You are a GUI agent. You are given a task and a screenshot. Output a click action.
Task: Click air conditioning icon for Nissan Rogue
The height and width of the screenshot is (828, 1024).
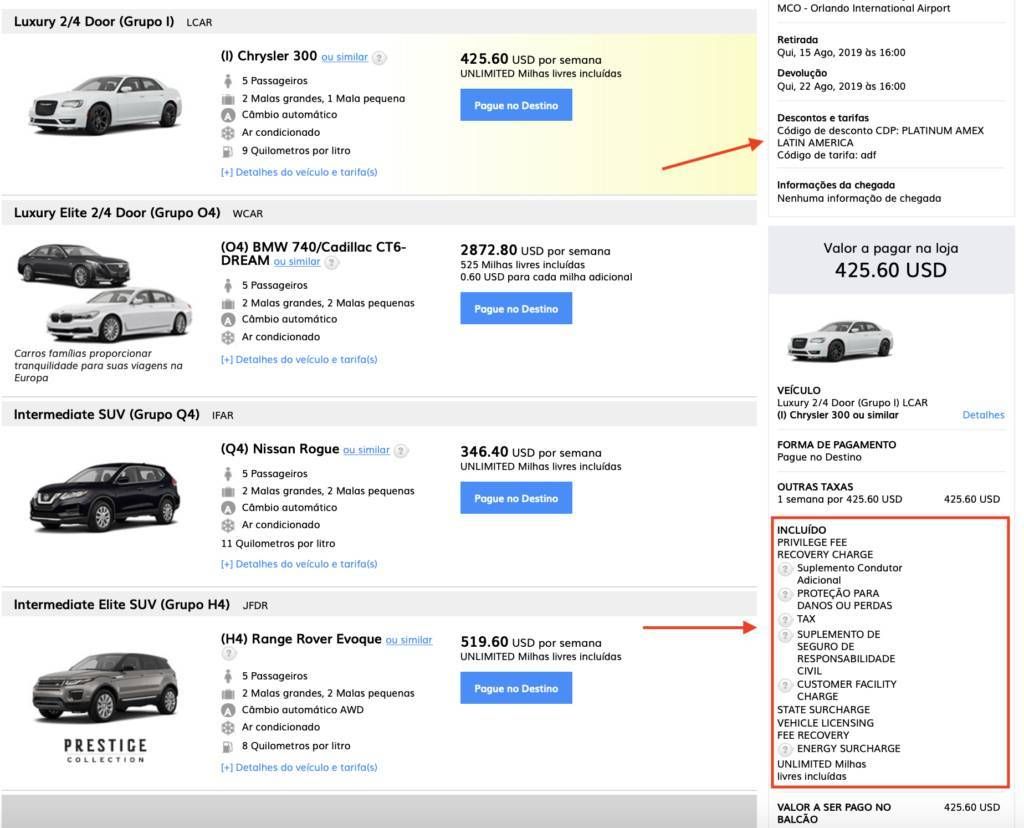(x=228, y=525)
